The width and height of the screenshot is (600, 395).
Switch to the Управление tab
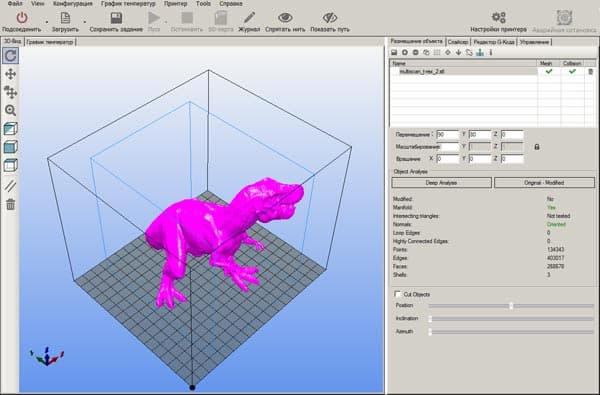[535, 42]
